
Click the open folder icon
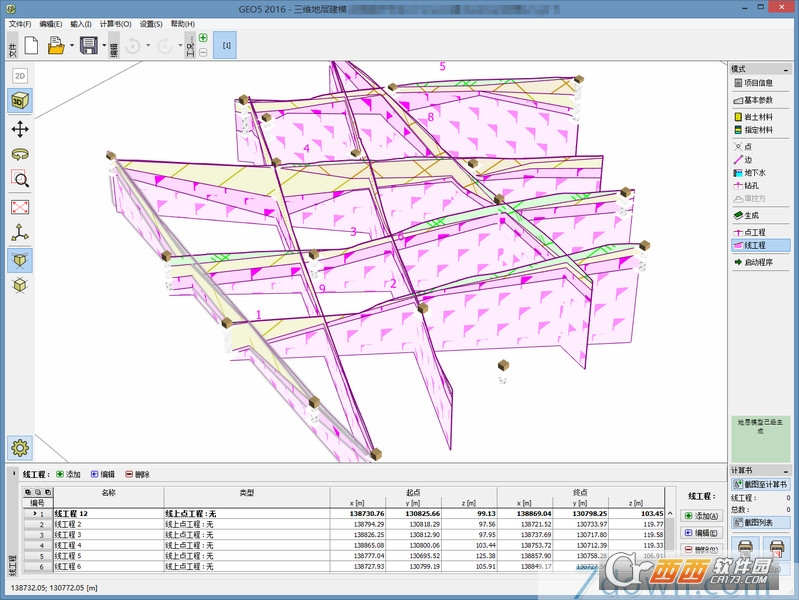click(56, 45)
